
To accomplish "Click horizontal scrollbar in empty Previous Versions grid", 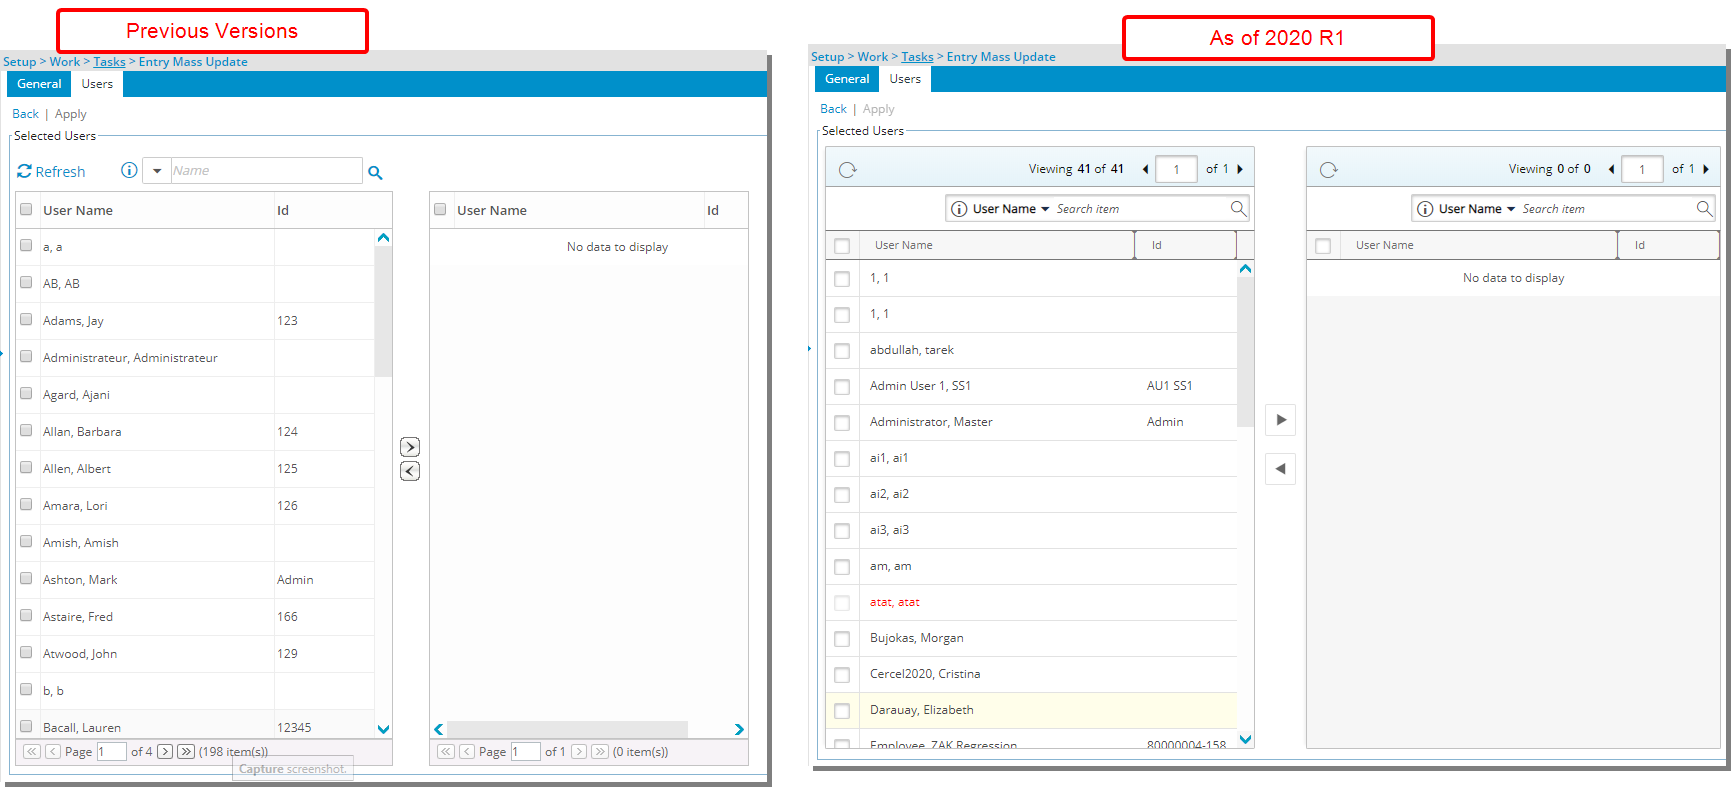I will coord(567,730).
